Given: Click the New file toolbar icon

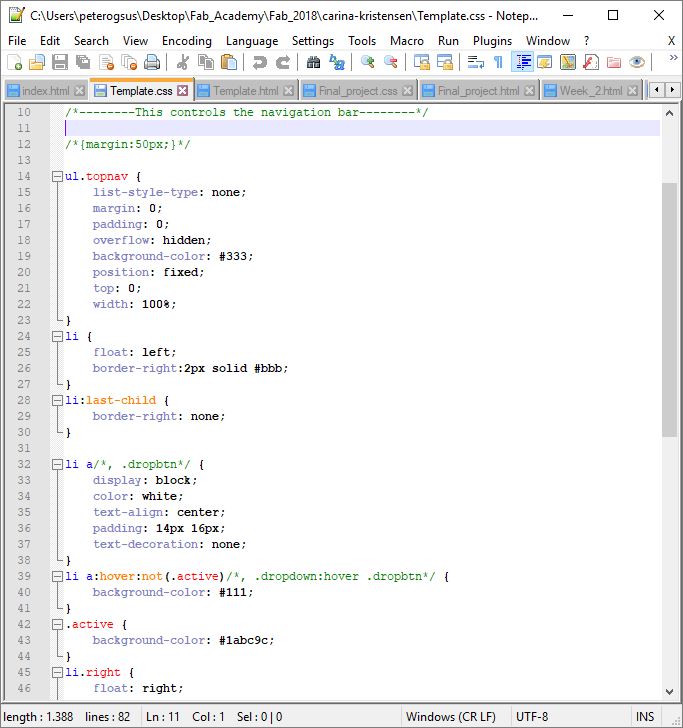Looking at the screenshot, I should pos(14,63).
